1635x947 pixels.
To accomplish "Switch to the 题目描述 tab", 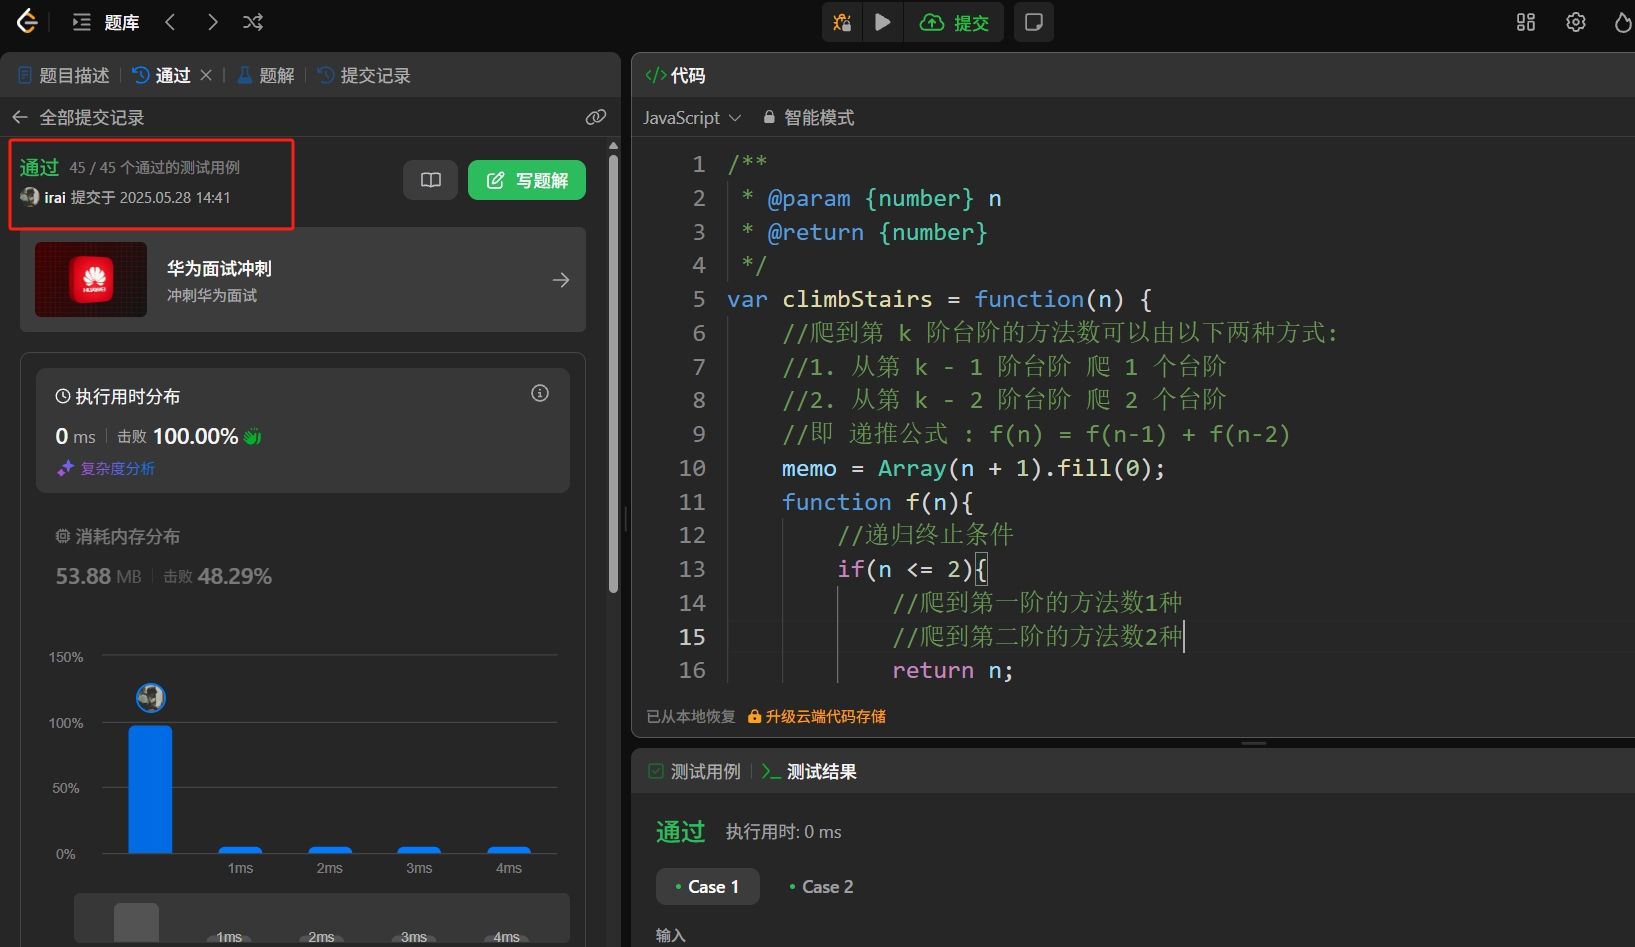I will 64,75.
